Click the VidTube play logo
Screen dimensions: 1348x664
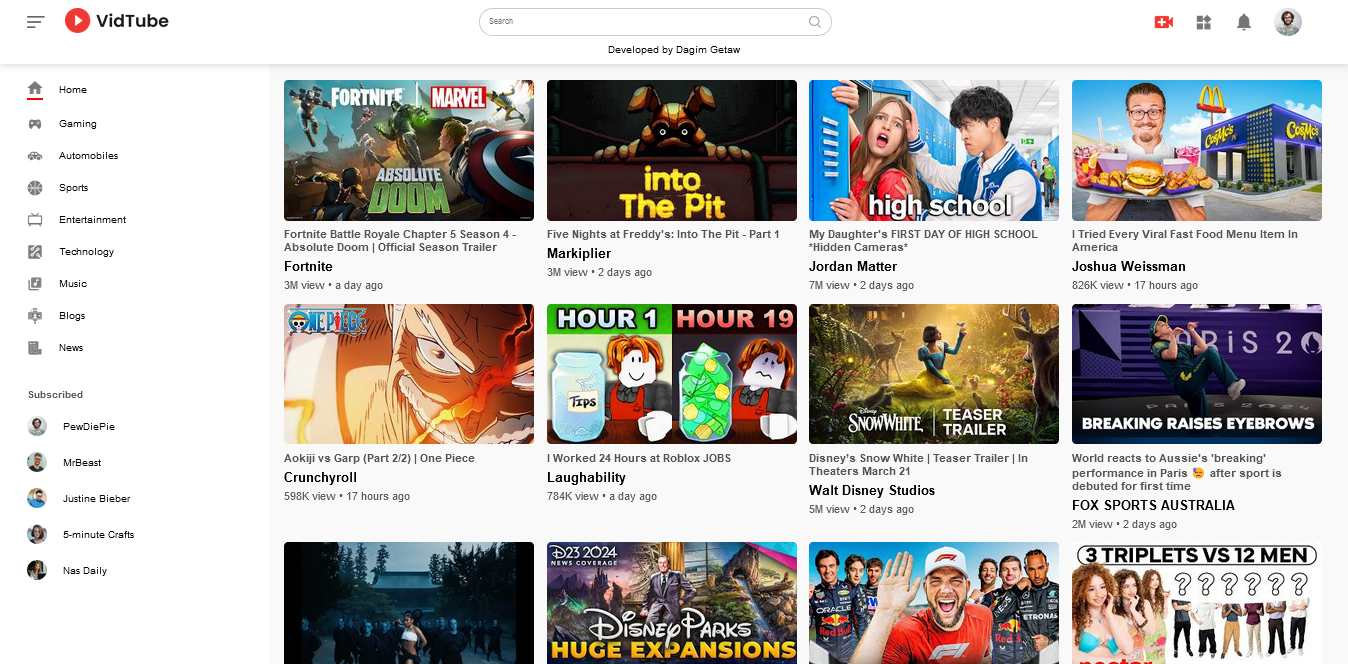point(77,20)
